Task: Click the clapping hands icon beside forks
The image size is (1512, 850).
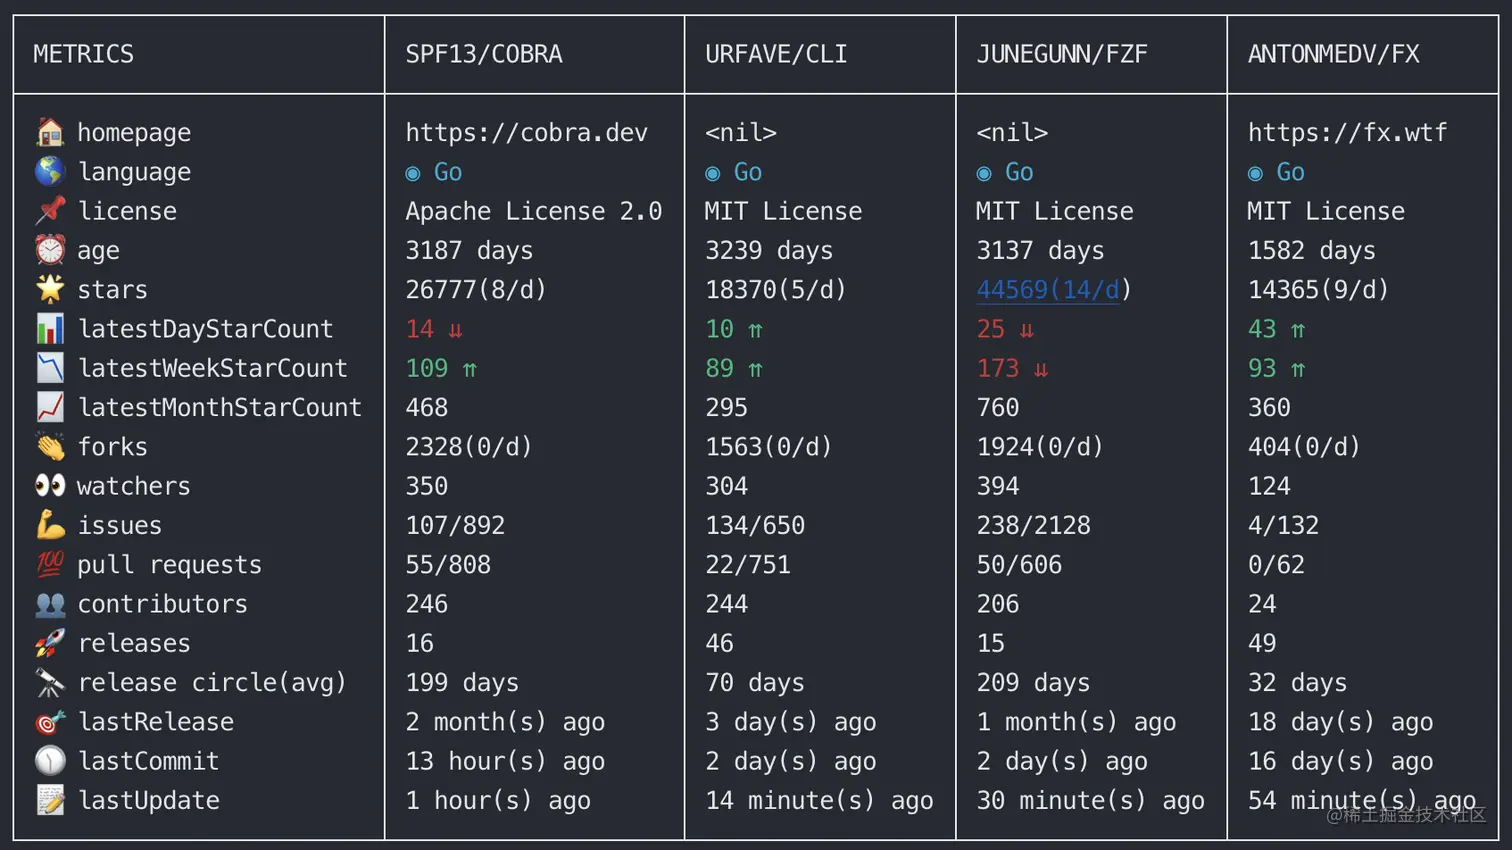Action: (50, 446)
